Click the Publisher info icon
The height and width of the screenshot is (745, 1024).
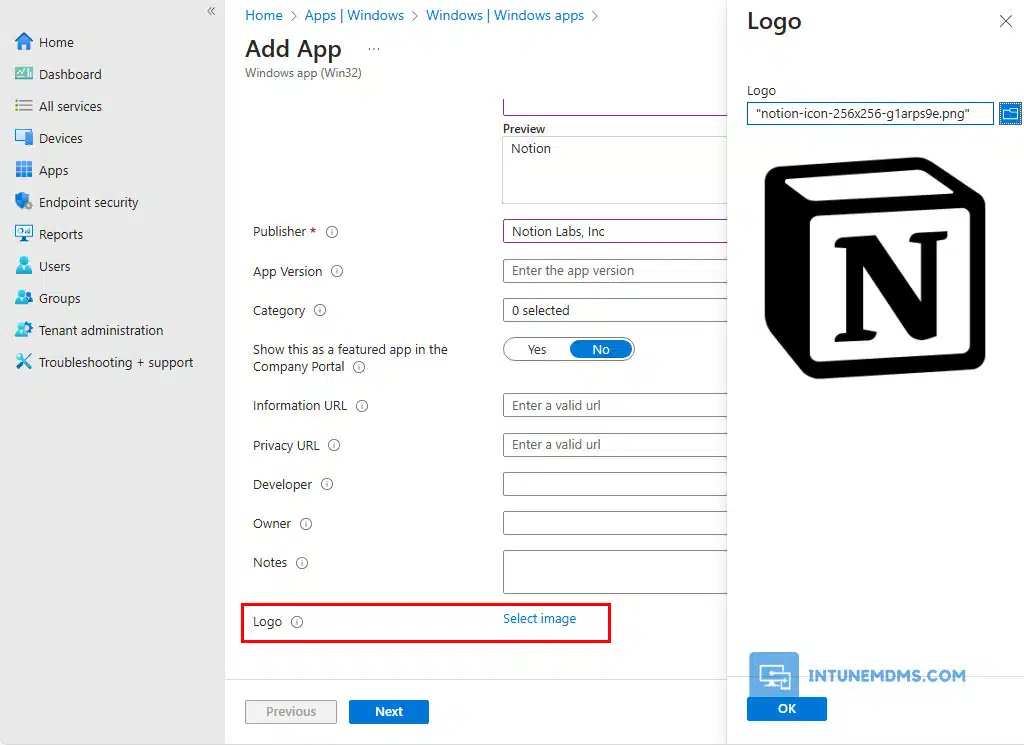tap(332, 232)
